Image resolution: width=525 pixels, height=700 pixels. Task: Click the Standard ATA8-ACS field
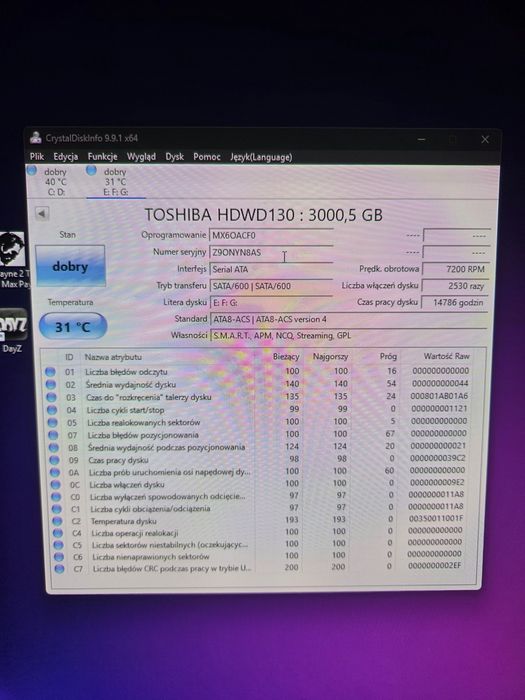coord(349,319)
